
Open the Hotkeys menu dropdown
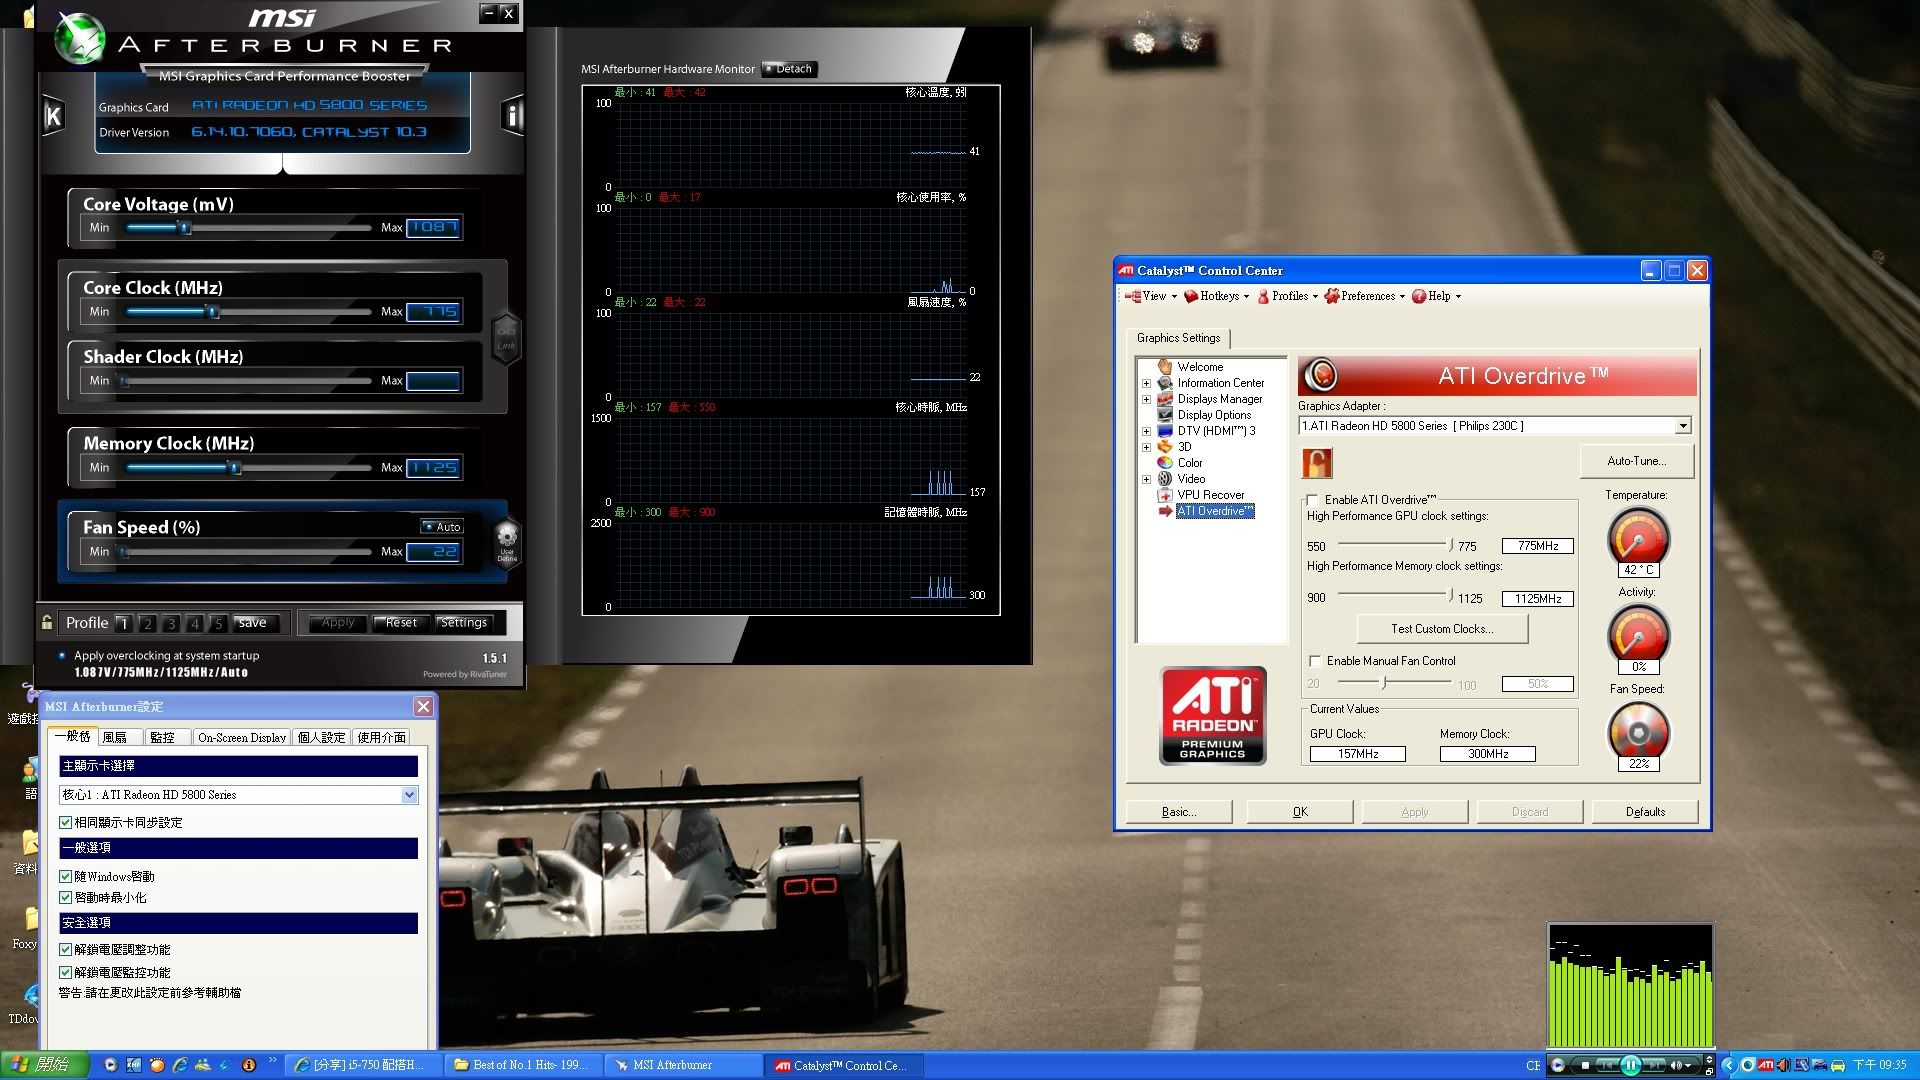(1216, 296)
